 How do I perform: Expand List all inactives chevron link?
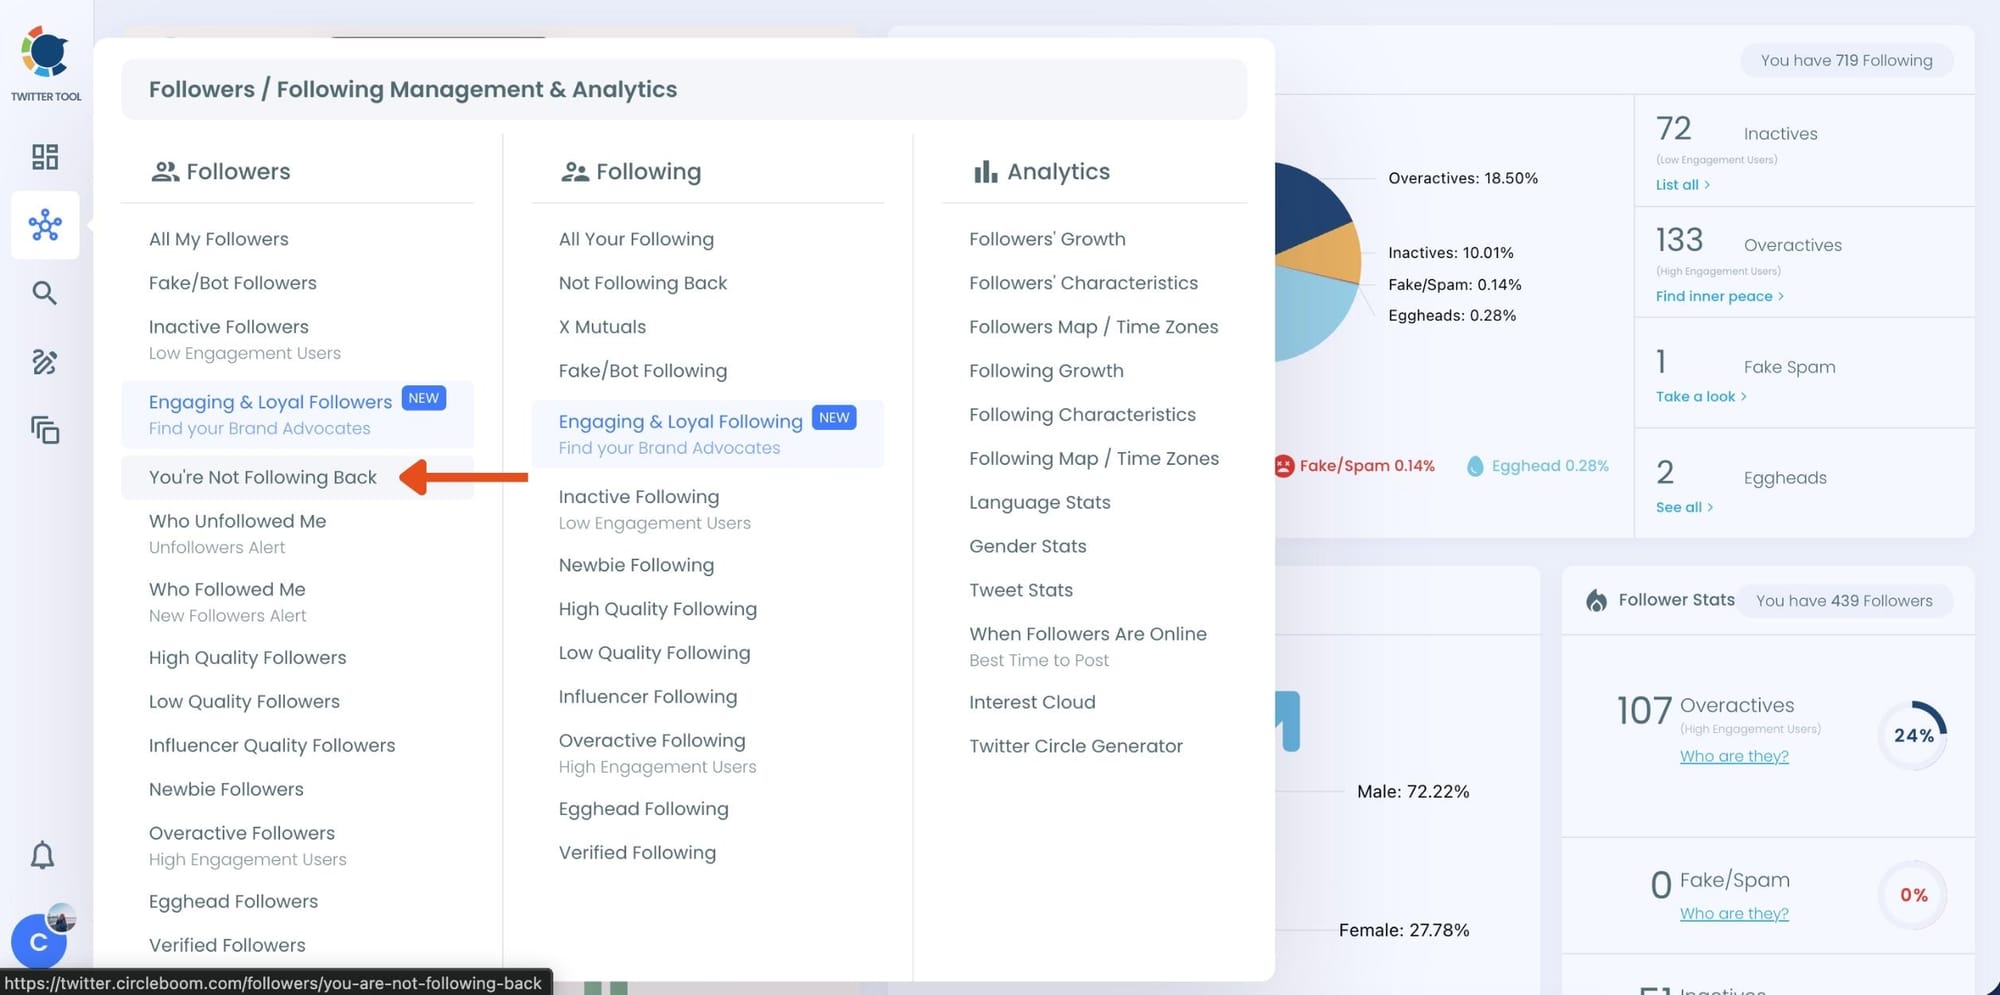click(1682, 185)
